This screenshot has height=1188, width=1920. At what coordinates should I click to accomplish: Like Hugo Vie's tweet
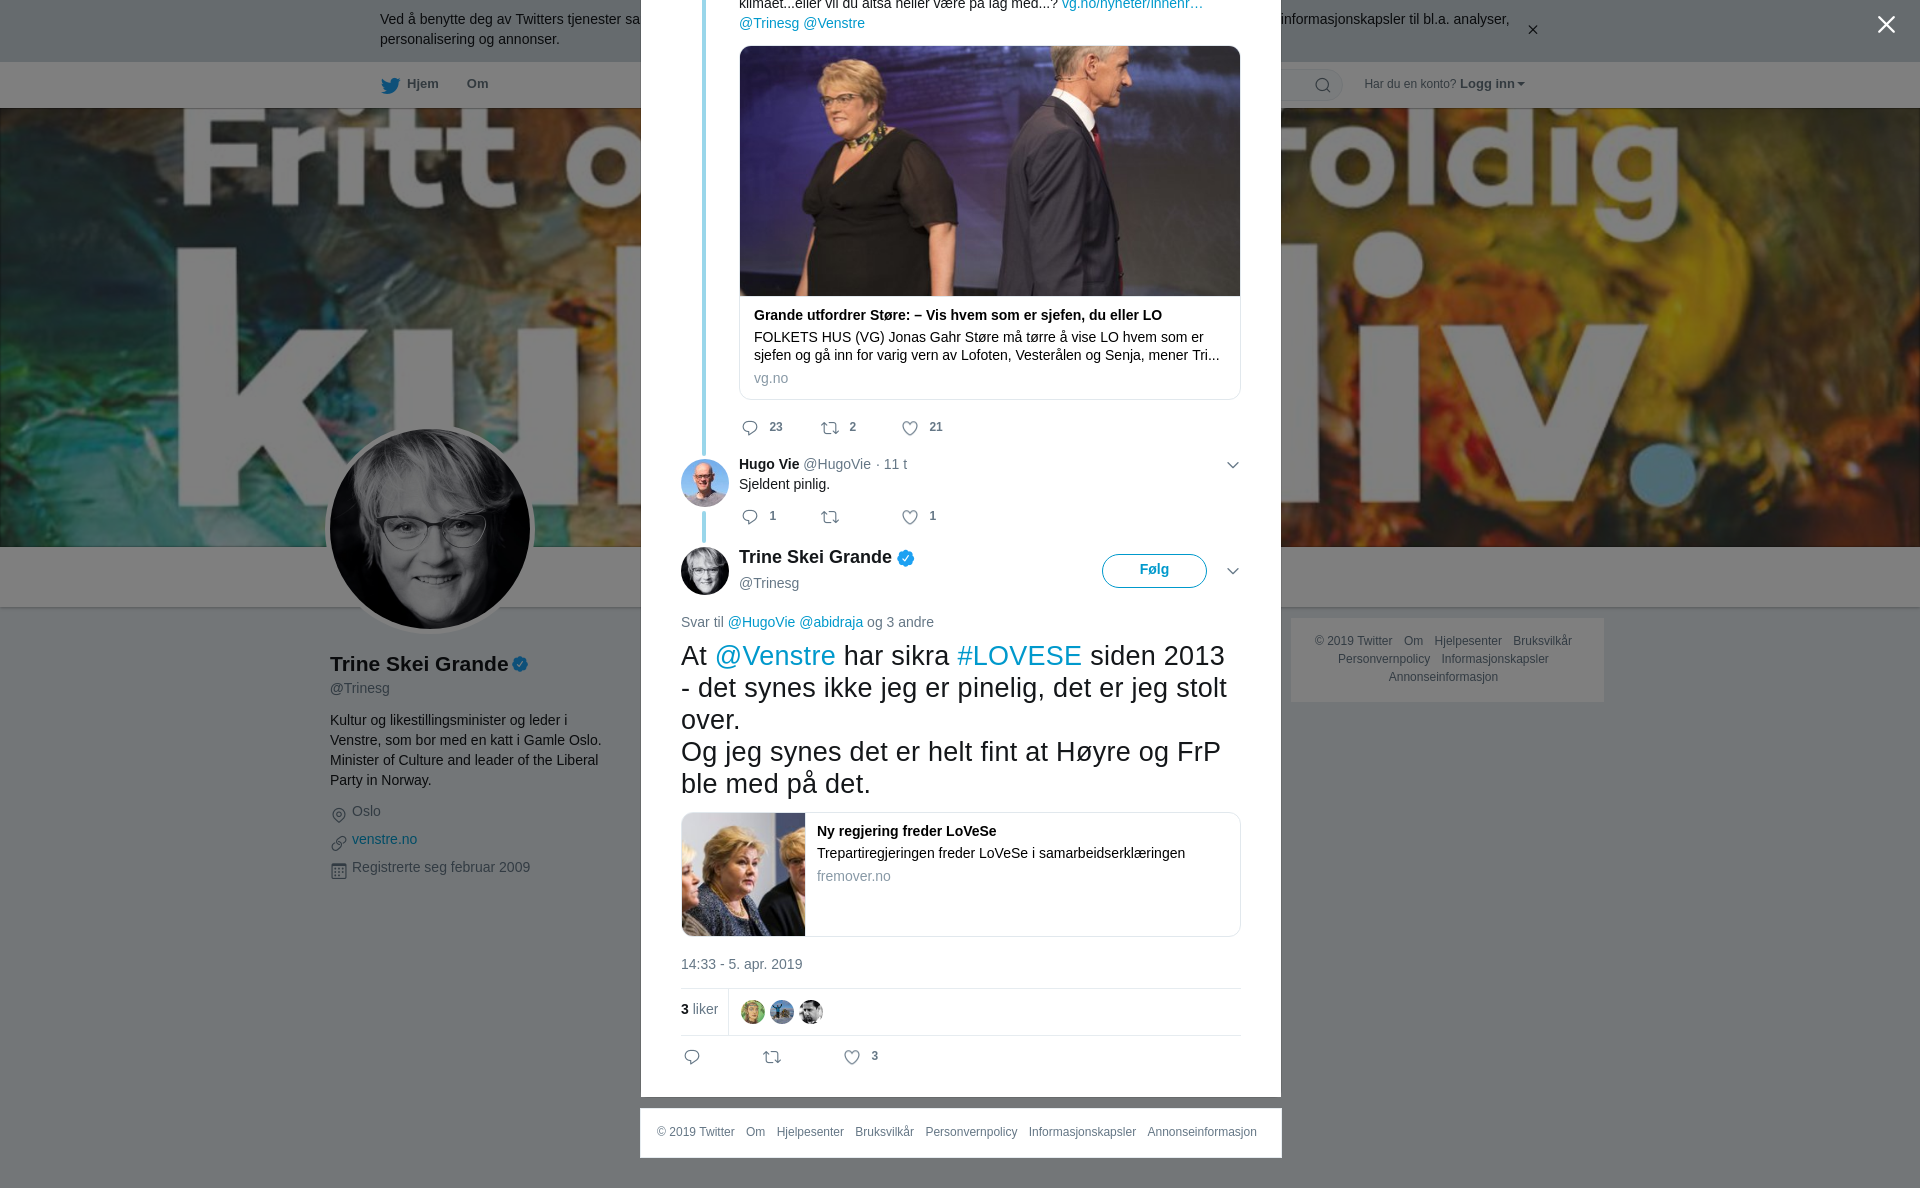click(x=910, y=517)
